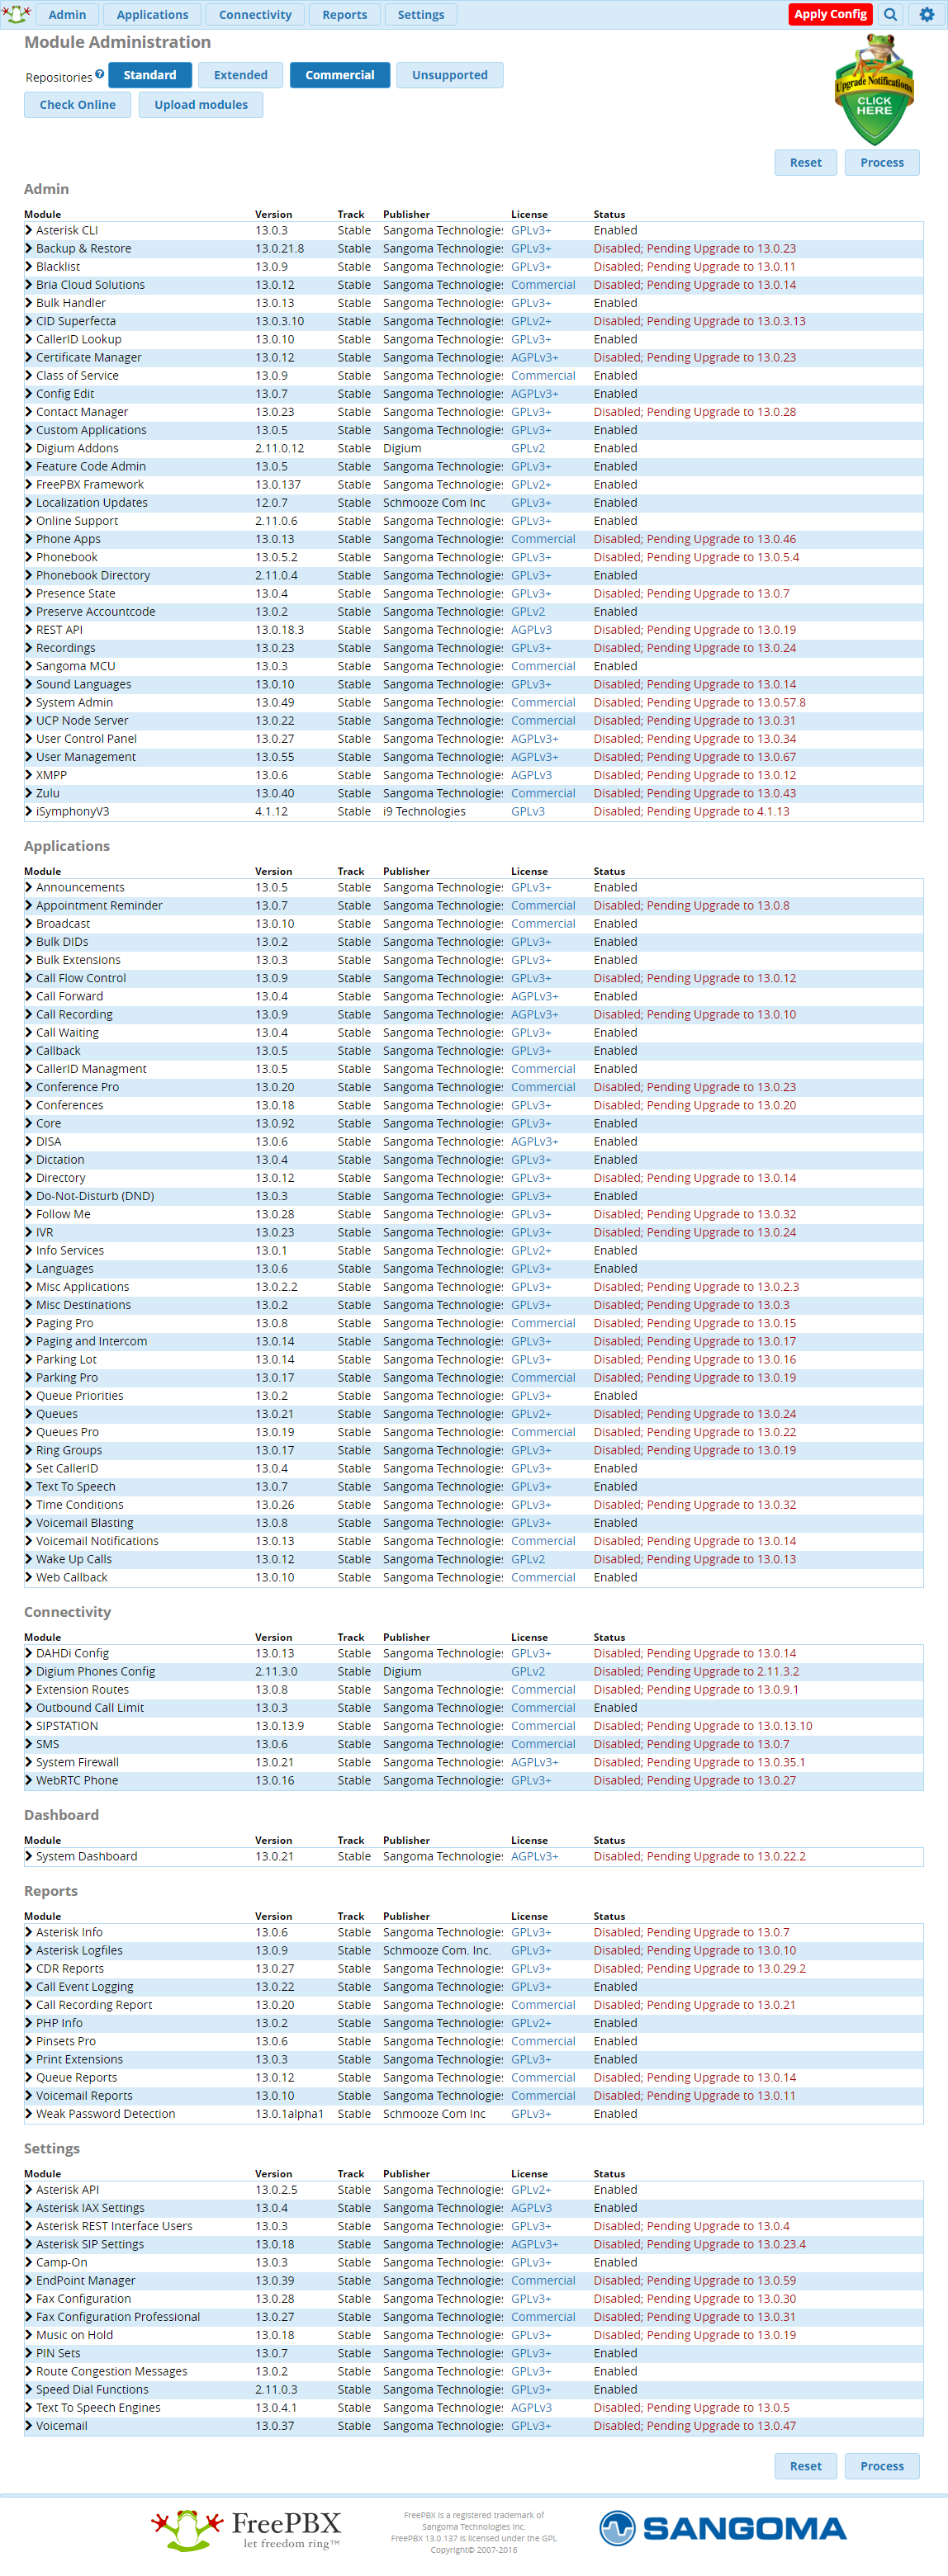Screen dimensions: 948x2576
Task: Open the Admin menu
Action: pos(67,14)
